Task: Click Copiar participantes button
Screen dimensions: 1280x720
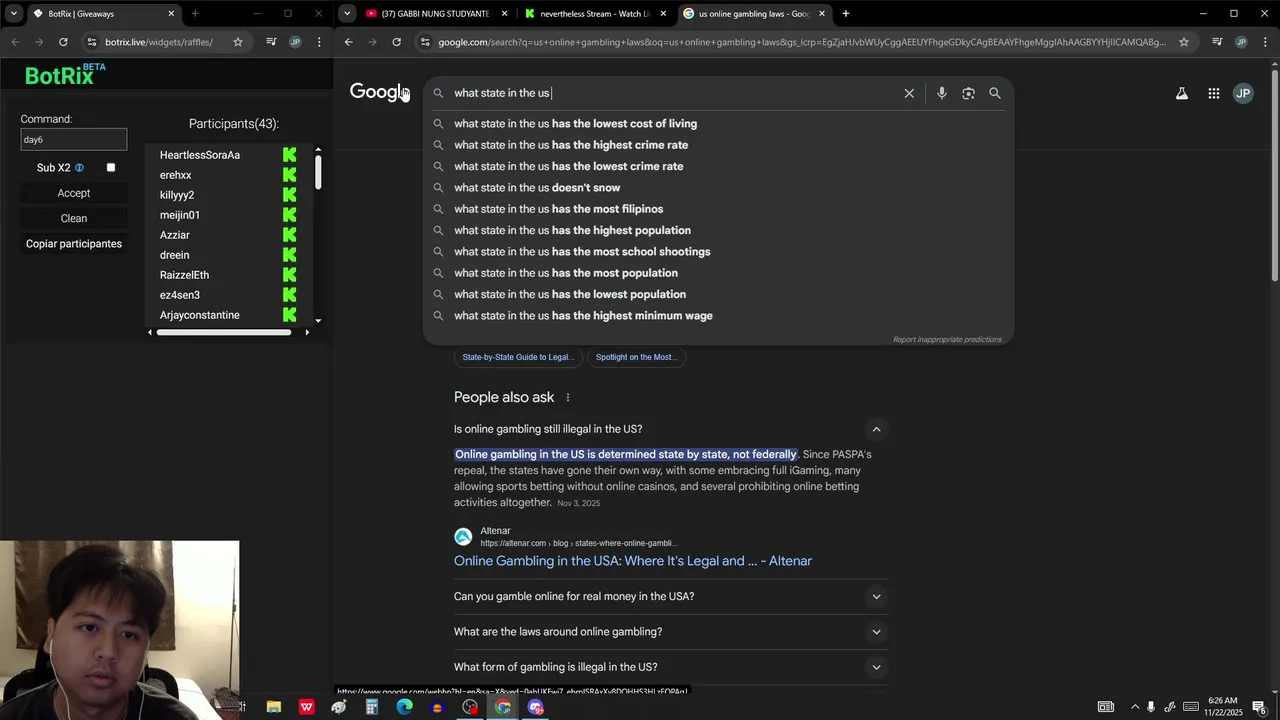Action: tap(74, 244)
